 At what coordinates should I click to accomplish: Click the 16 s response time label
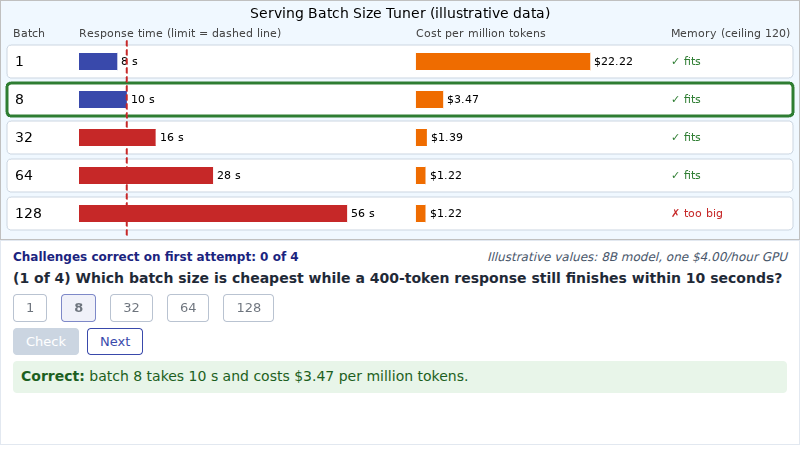(x=172, y=137)
